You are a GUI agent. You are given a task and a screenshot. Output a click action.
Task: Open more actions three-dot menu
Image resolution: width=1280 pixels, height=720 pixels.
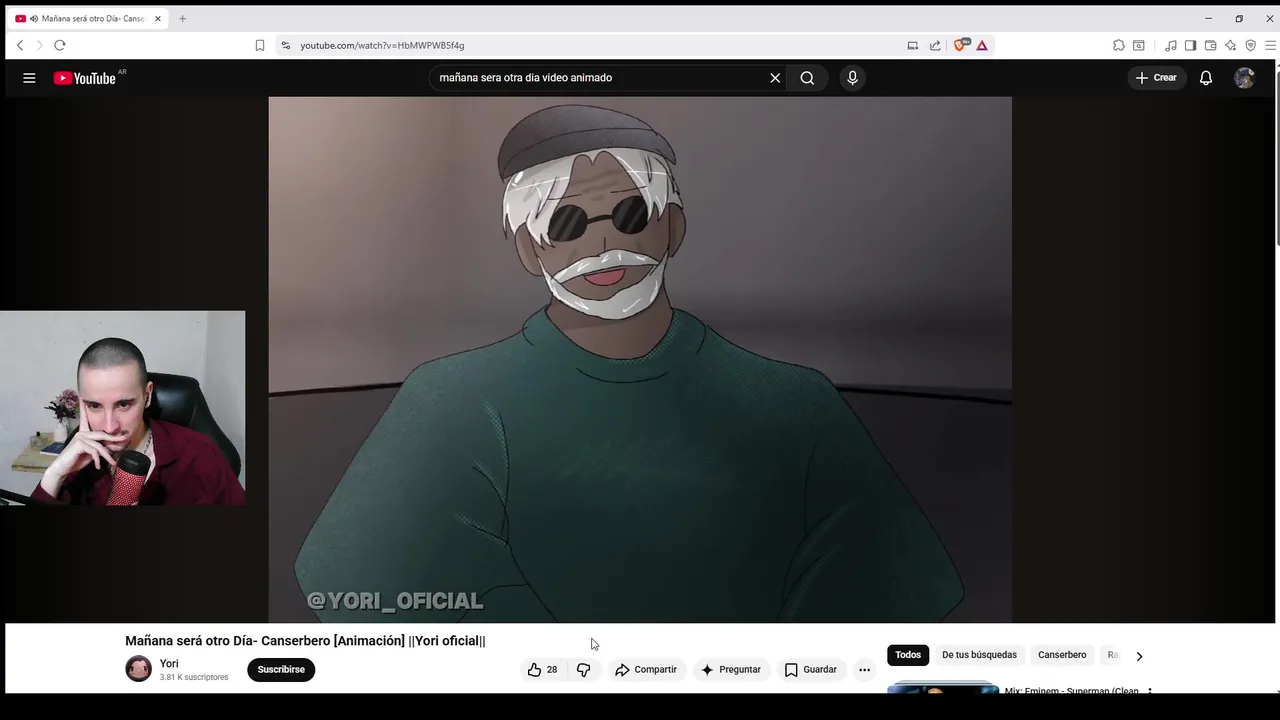pos(864,670)
